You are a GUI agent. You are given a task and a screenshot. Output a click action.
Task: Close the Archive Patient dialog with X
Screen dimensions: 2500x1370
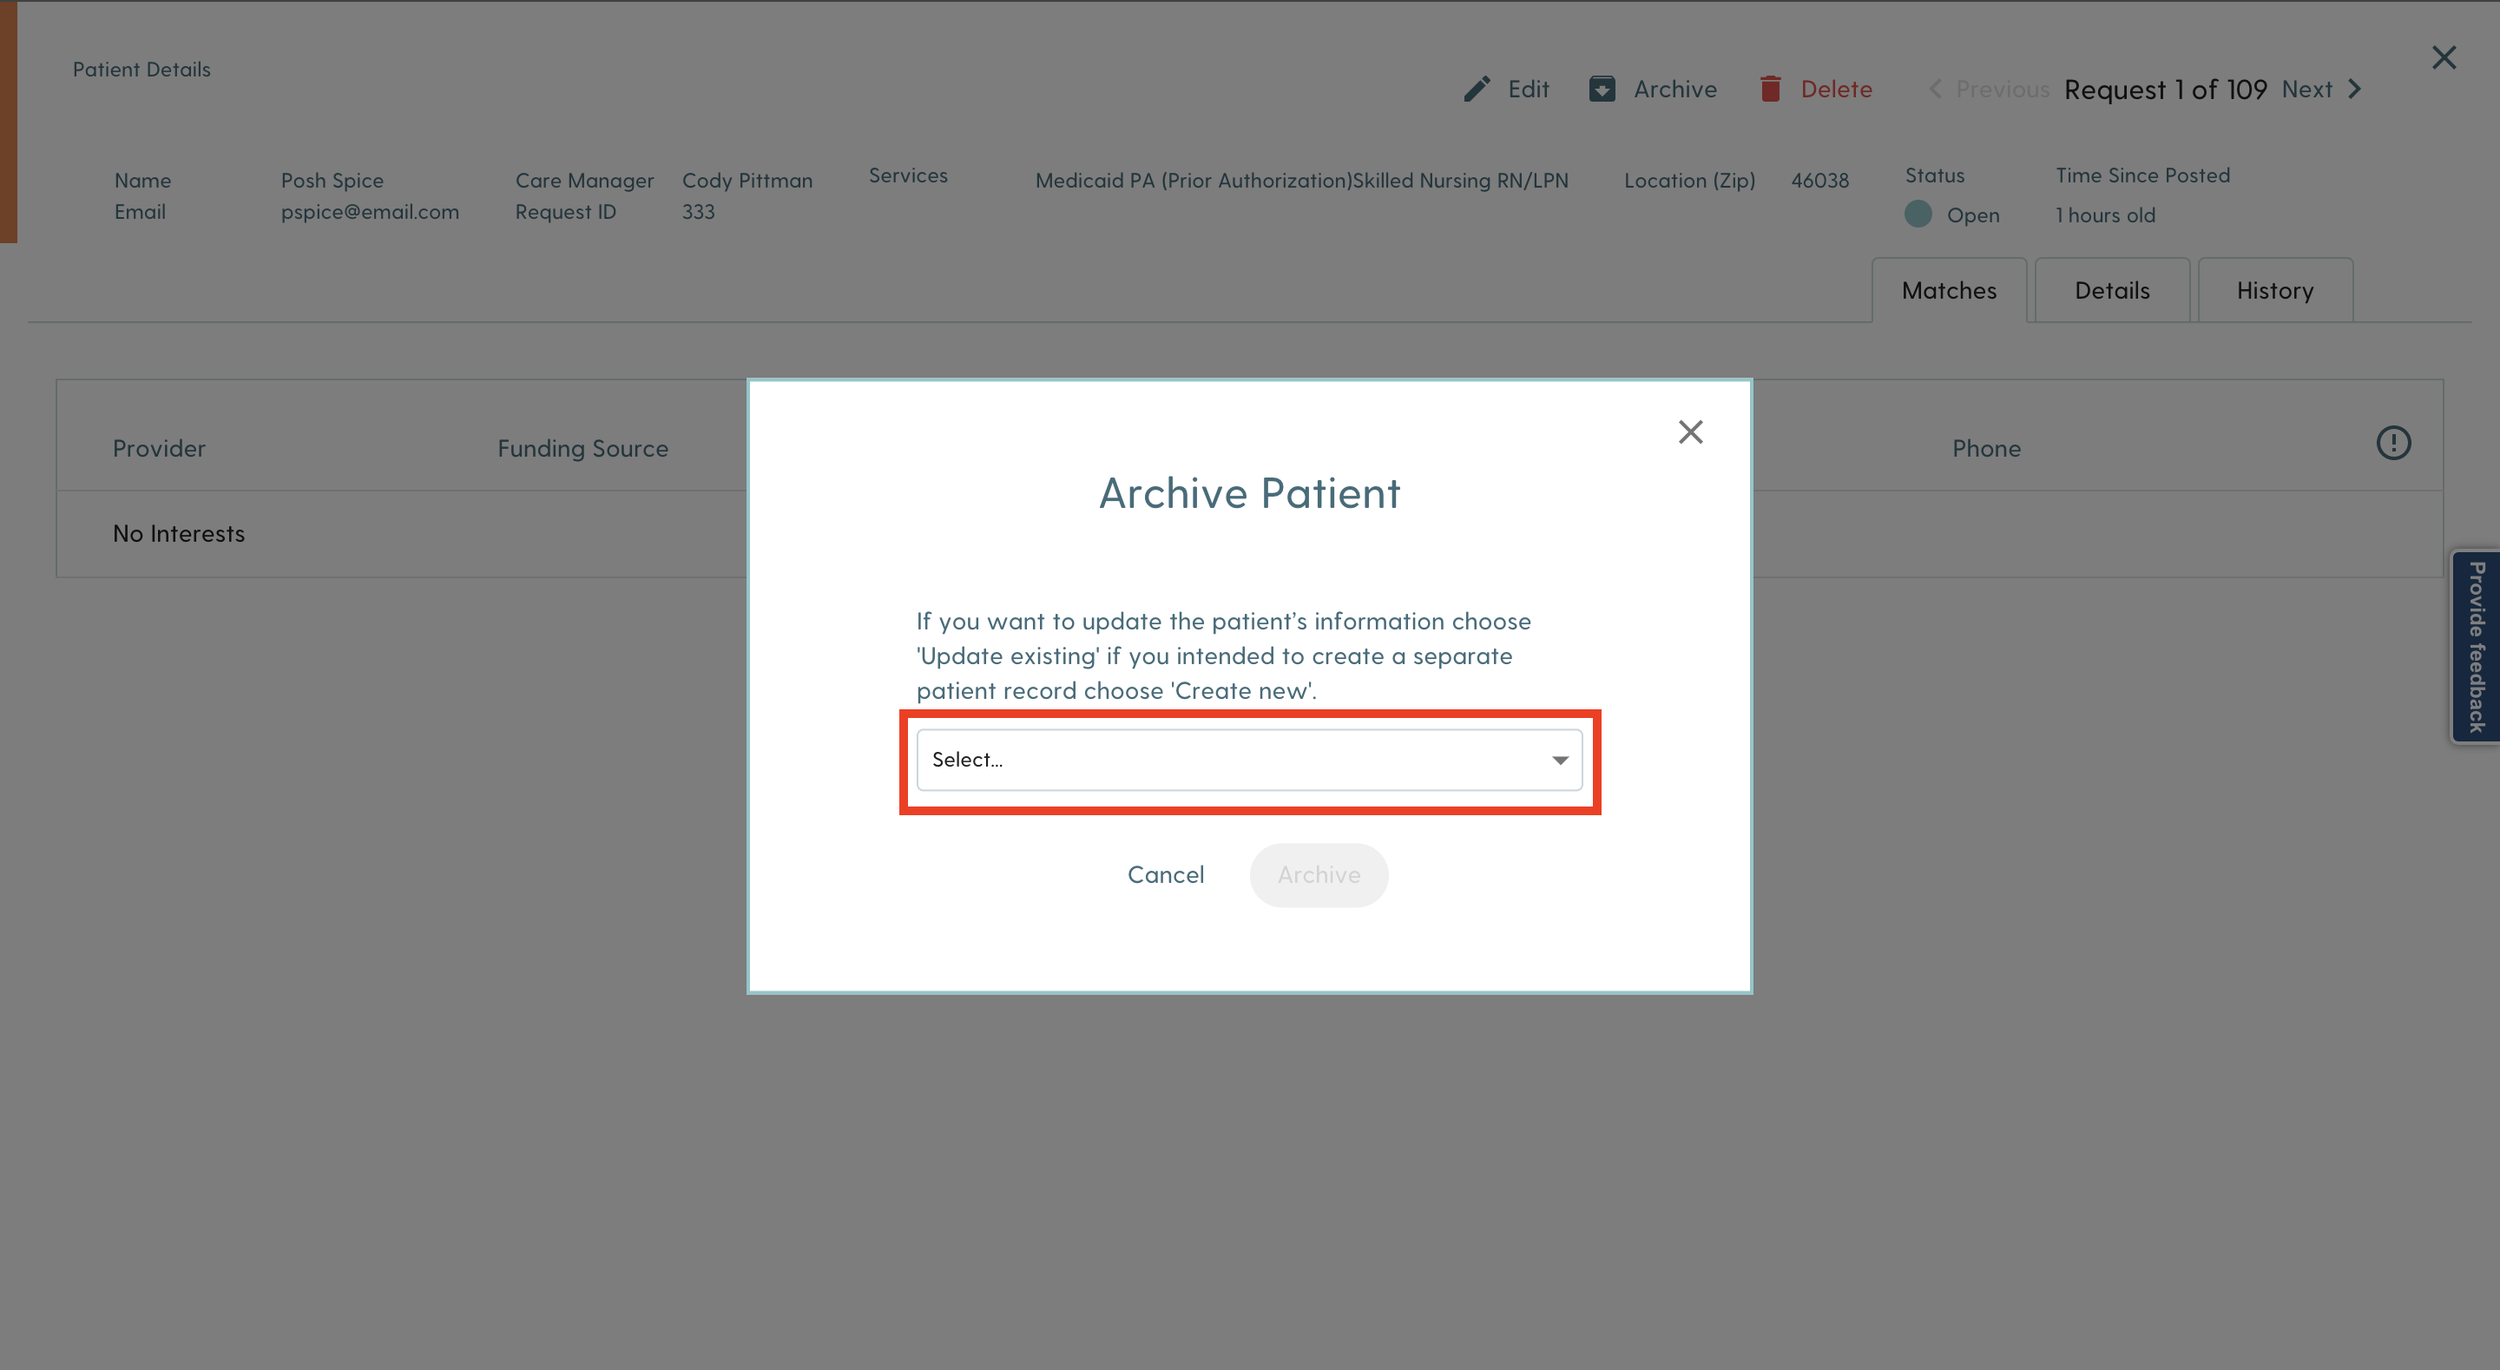(x=1690, y=432)
